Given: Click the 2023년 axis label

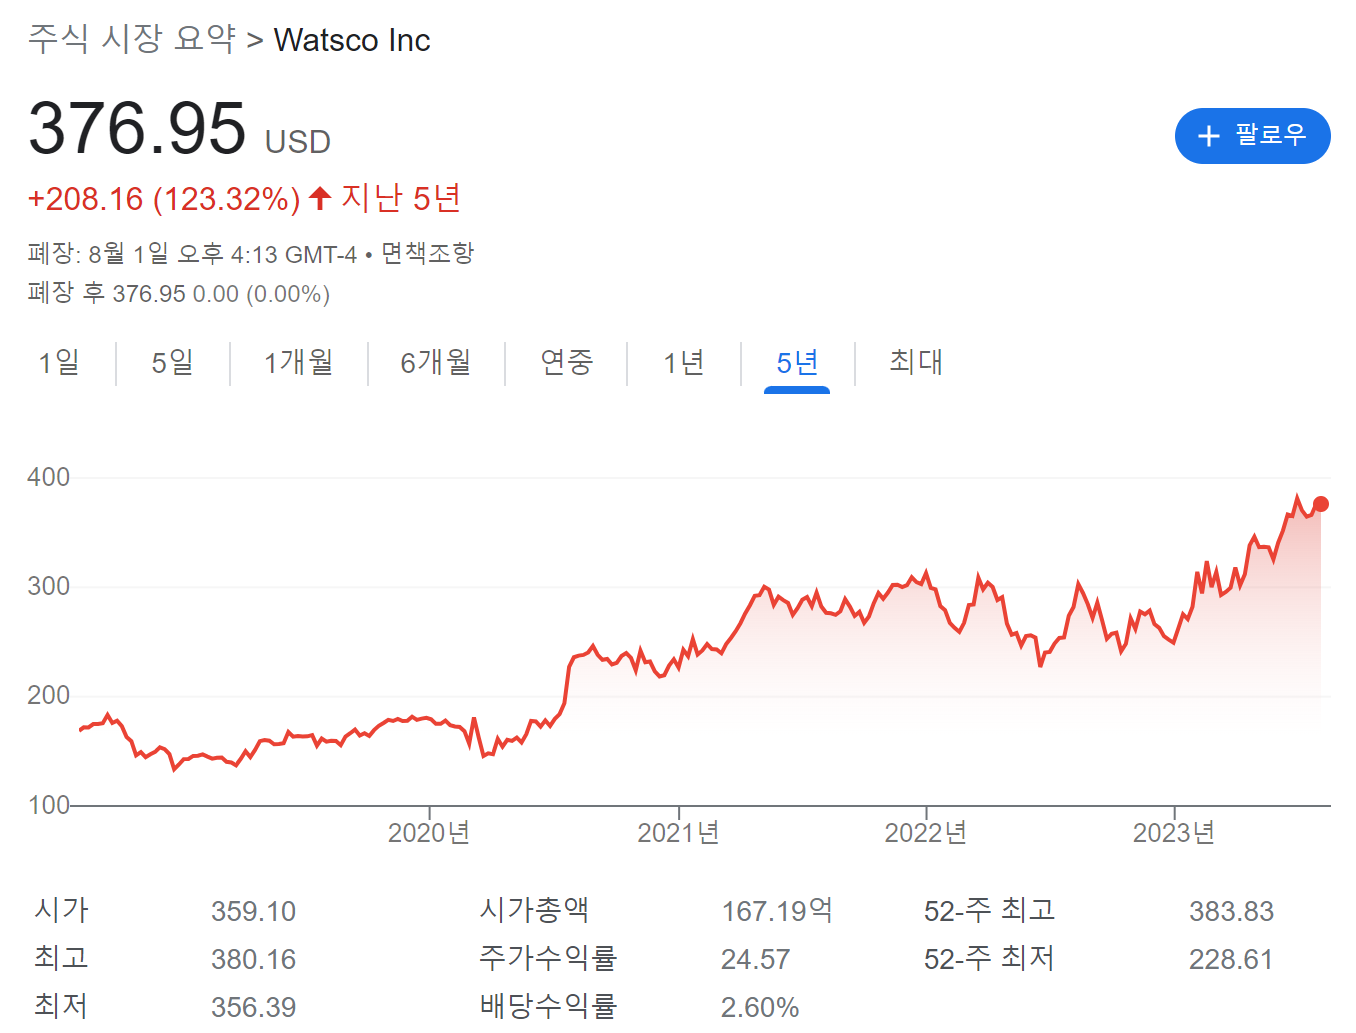Looking at the screenshot, I should (x=1173, y=832).
